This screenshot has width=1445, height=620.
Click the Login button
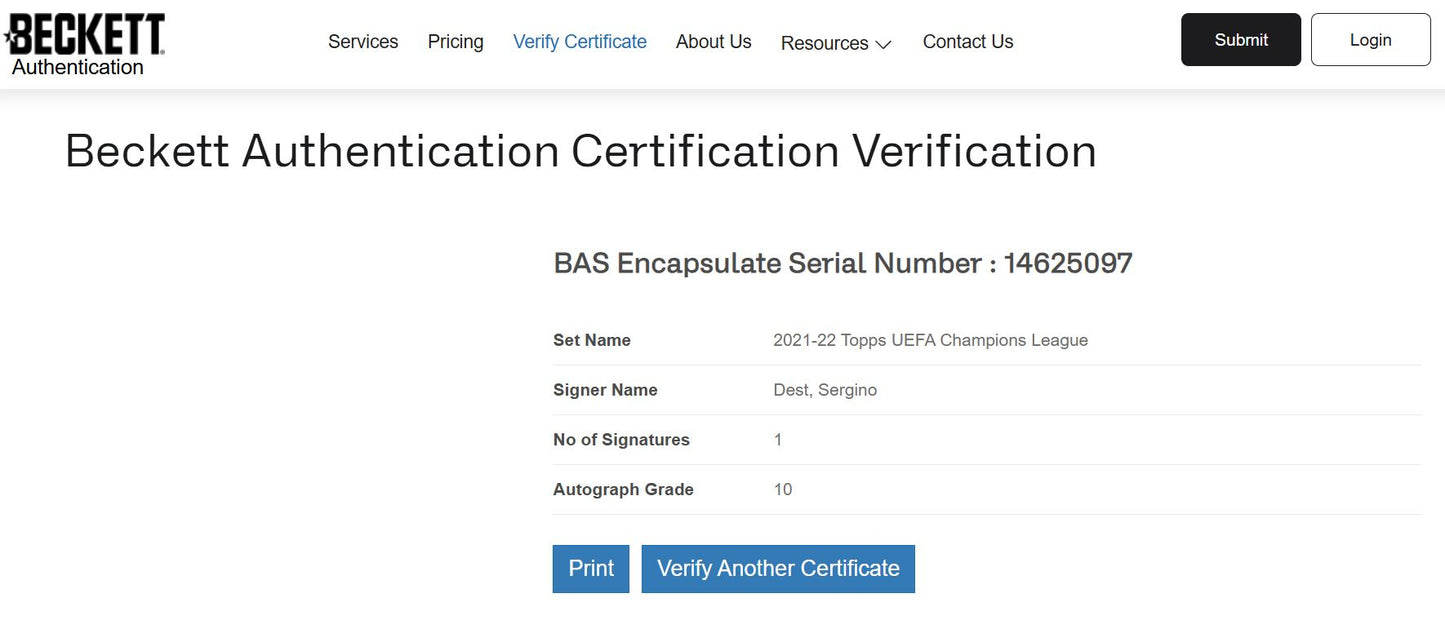click(x=1370, y=40)
